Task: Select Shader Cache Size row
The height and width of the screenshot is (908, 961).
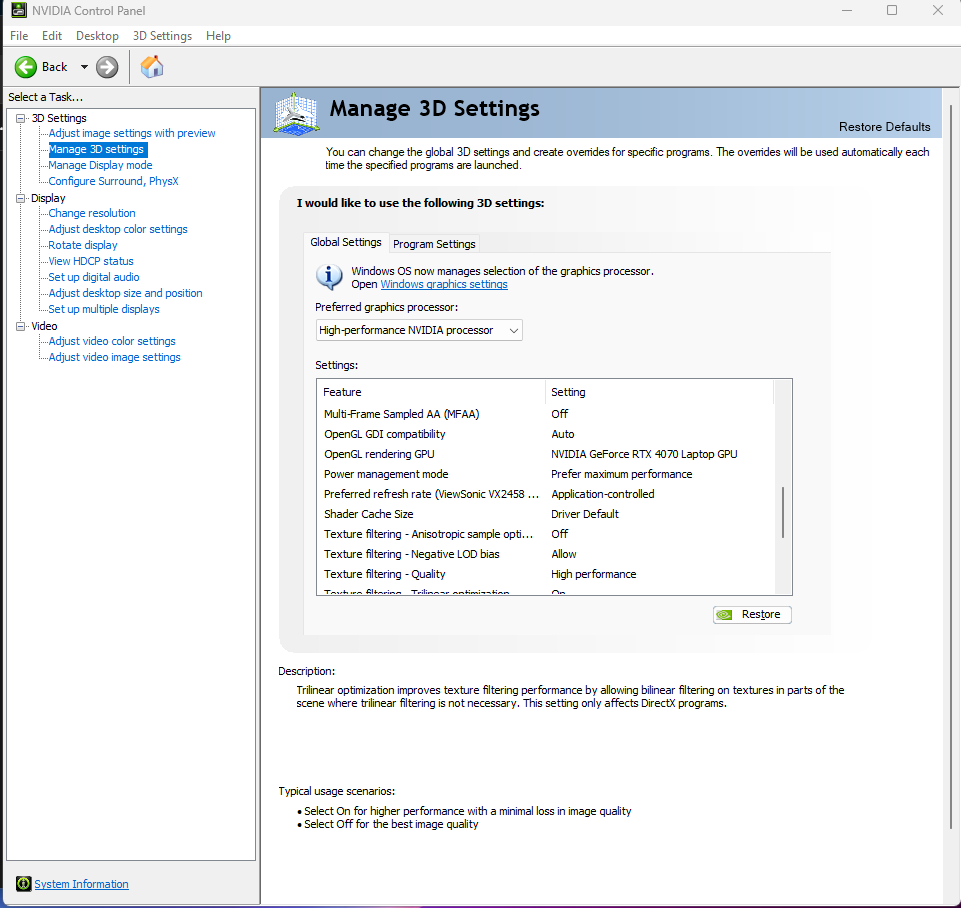Action: tap(545, 514)
